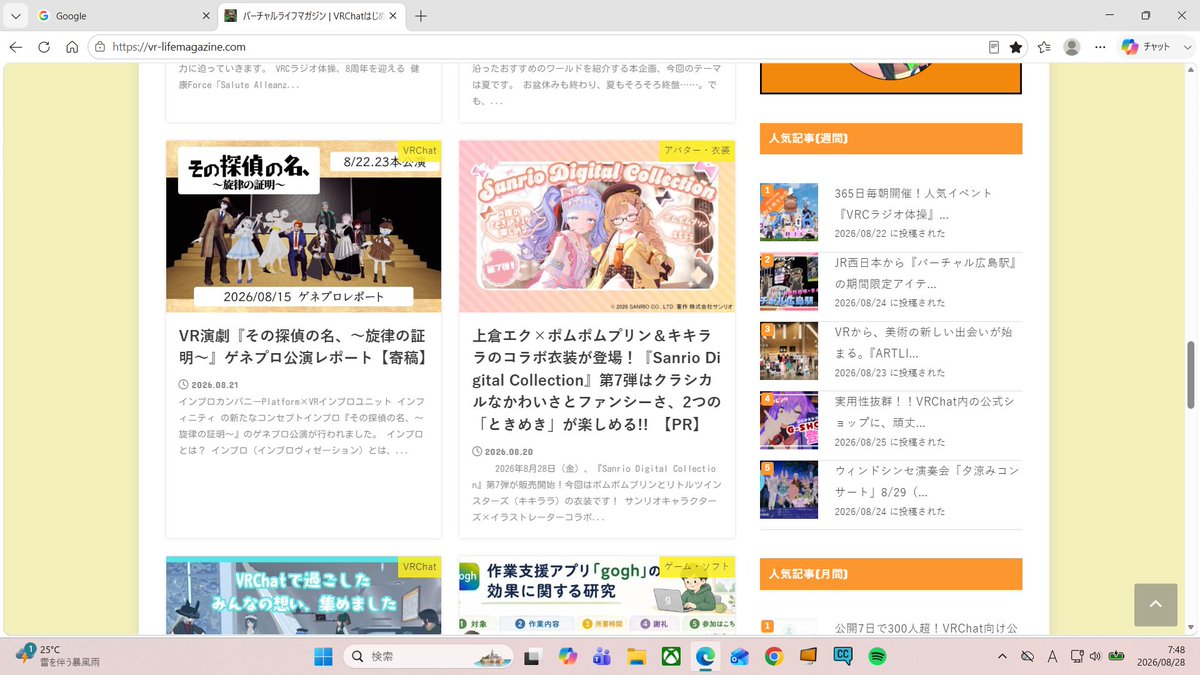Viewport: 1200px width, 675px height.
Task: Open the favorites list icon
Action: [x=1044, y=47]
